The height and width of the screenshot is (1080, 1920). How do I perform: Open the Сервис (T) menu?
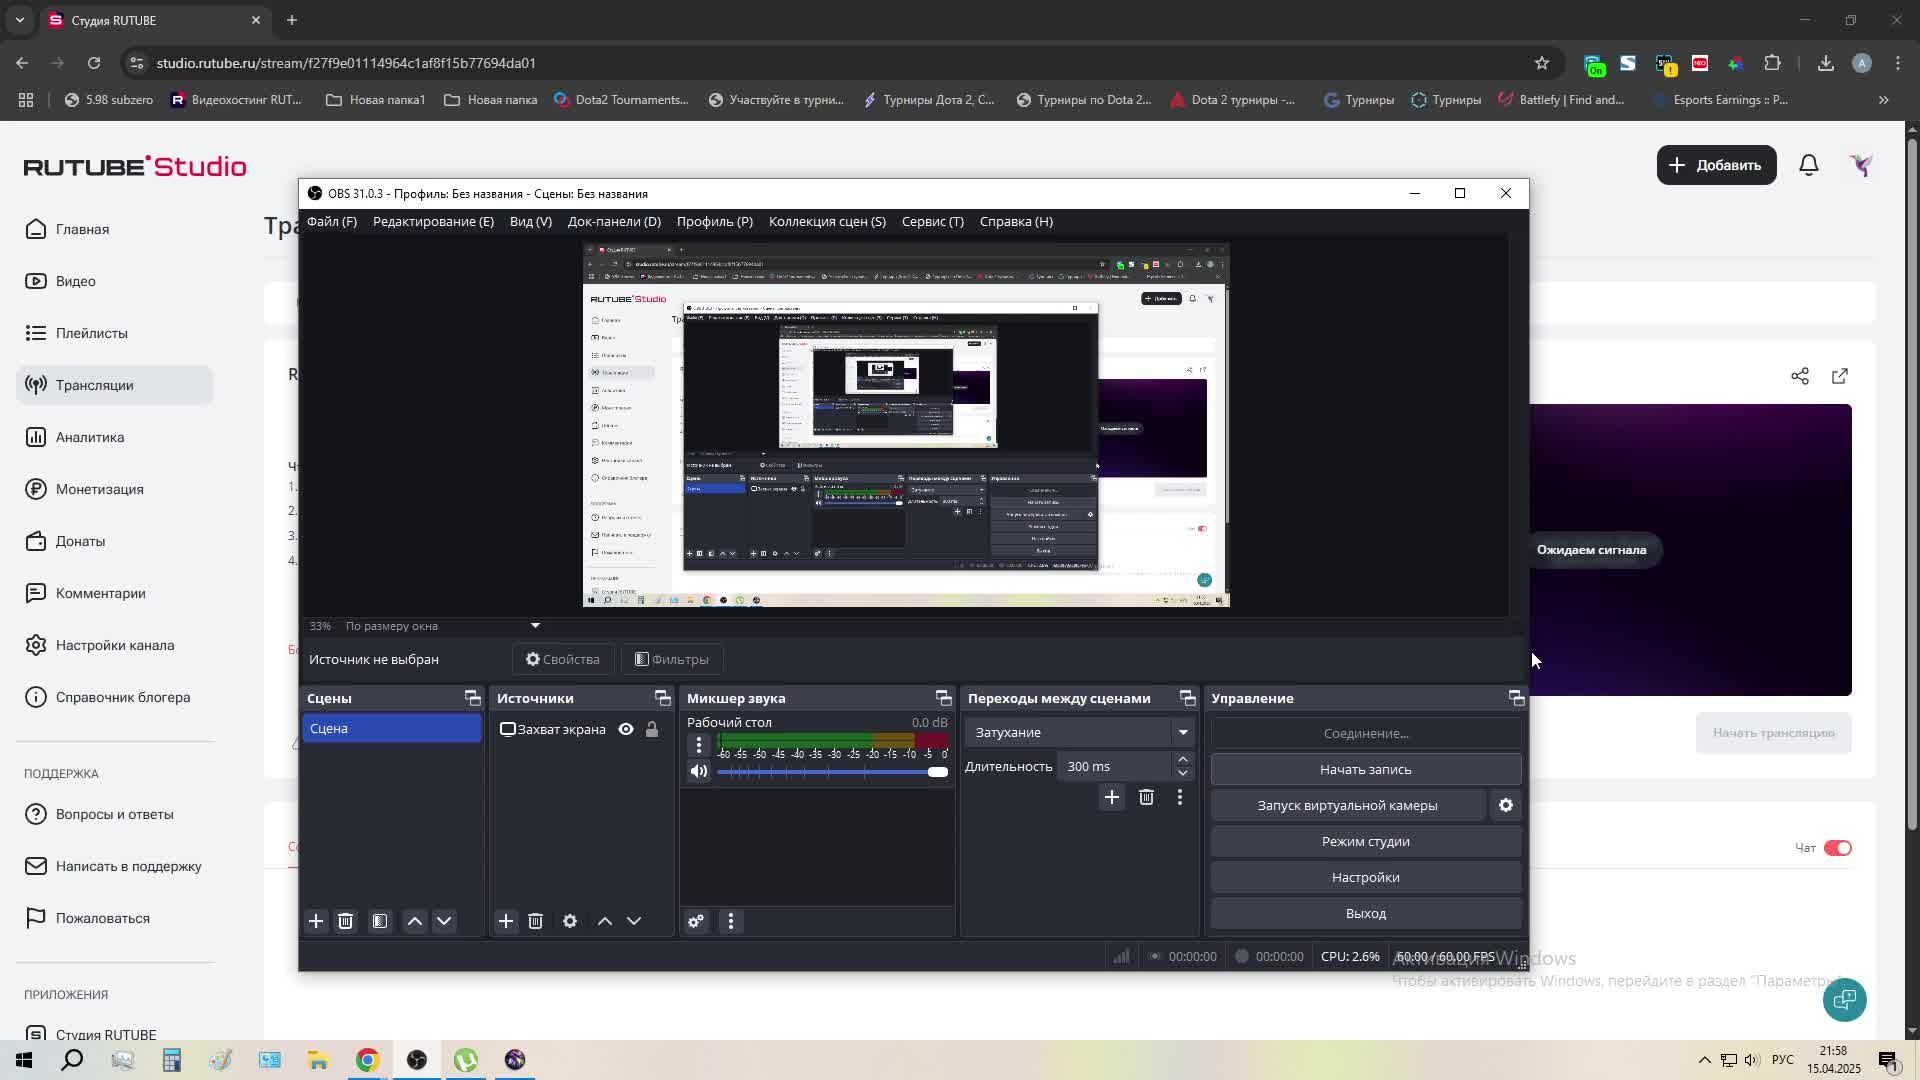click(932, 222)
